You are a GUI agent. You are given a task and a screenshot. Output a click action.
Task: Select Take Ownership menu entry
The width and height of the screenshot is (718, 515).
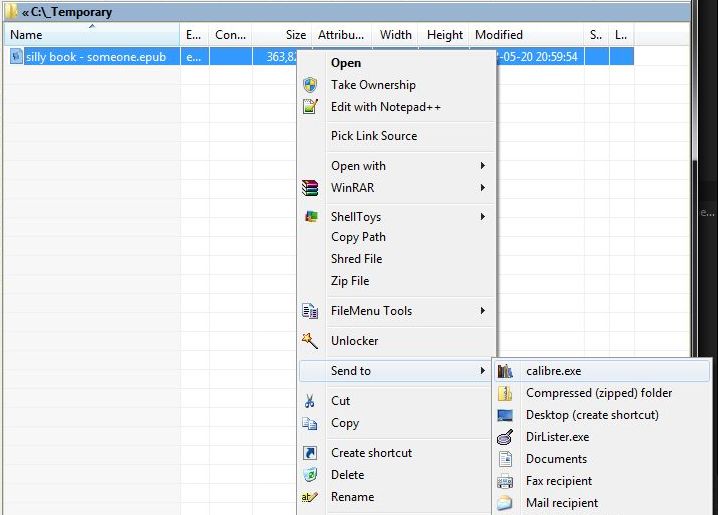click(397, 85)
